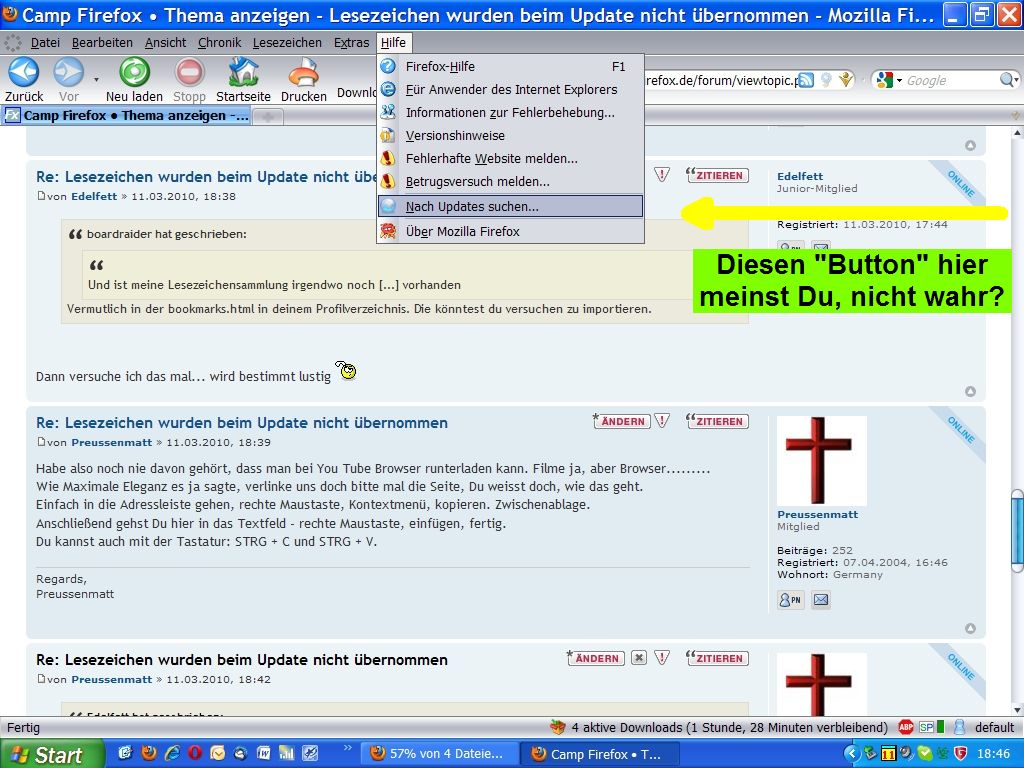Click the email icon under Preussenmatt's profile
This screenshot has width=1024, height=768.
821,600
